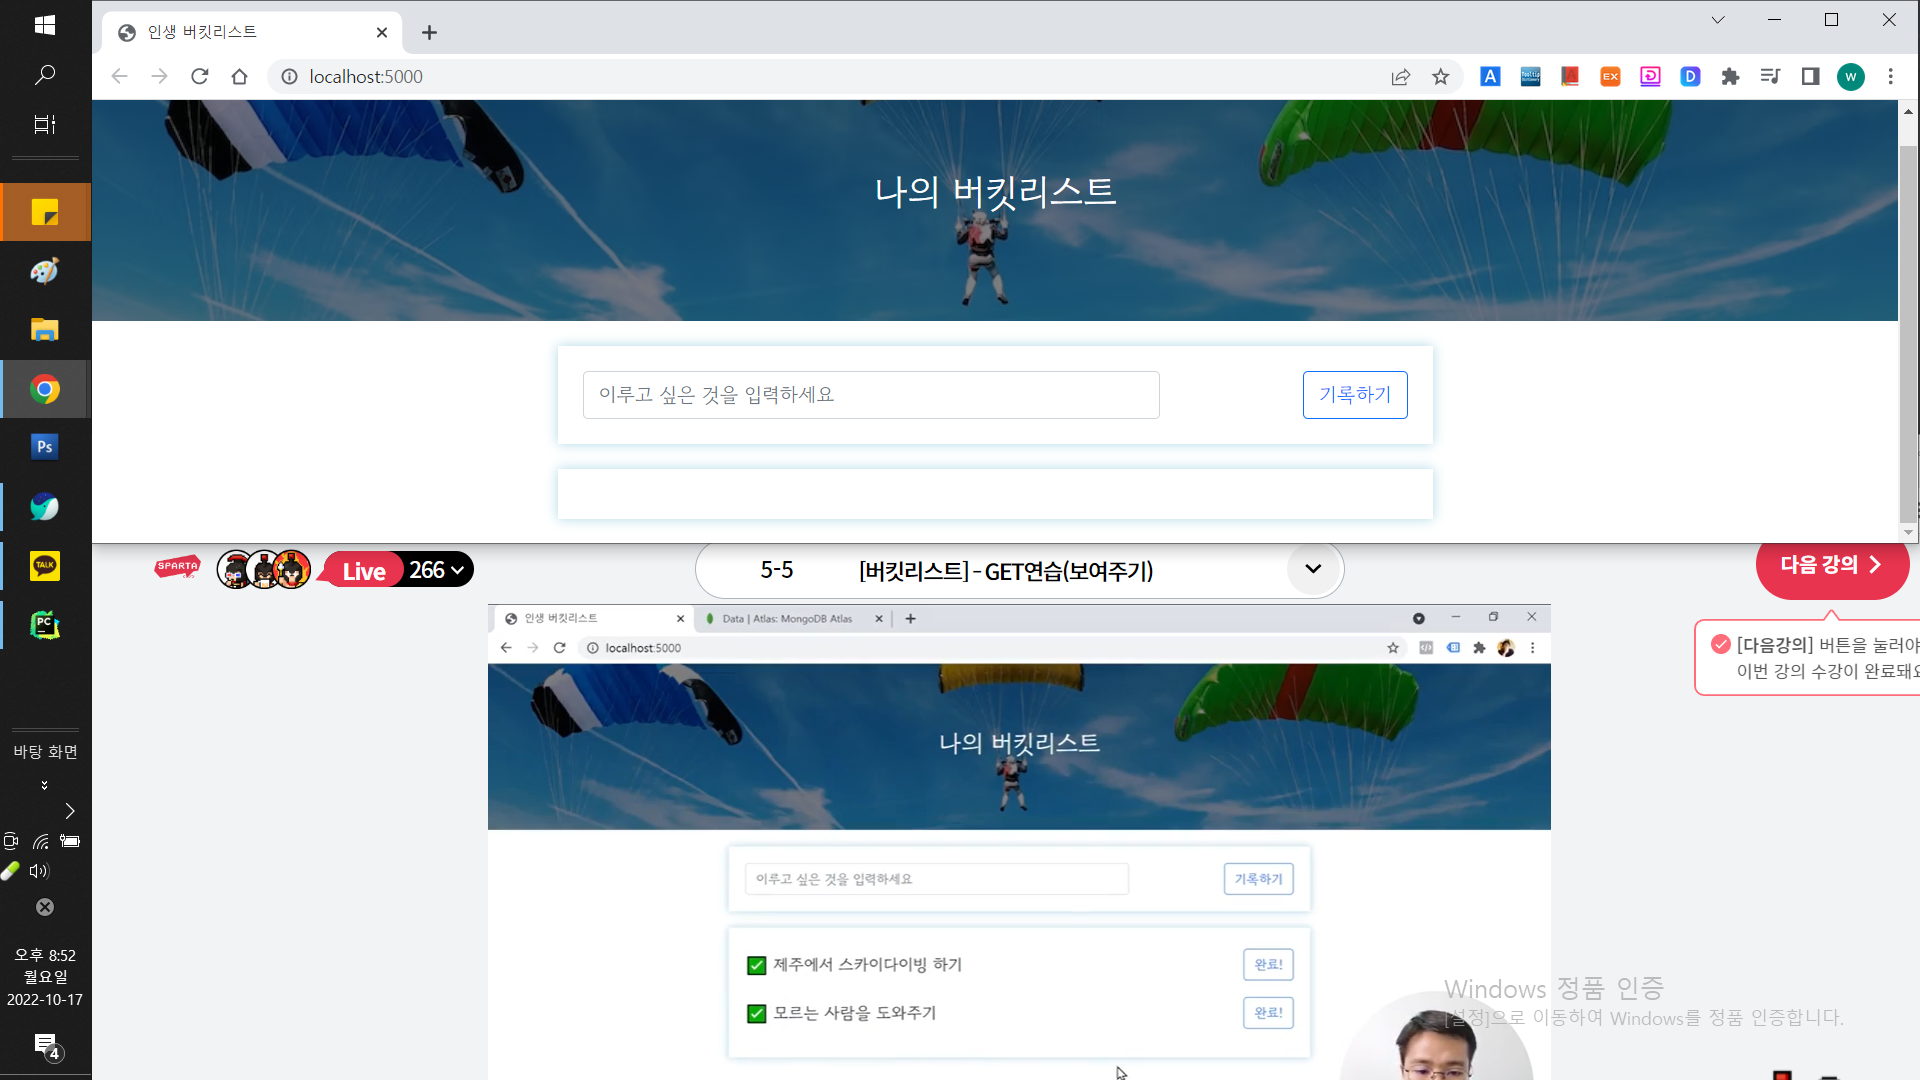Open Photoshop from the taskbar
Viewport: 1920px width, 1080px height.
45,447
